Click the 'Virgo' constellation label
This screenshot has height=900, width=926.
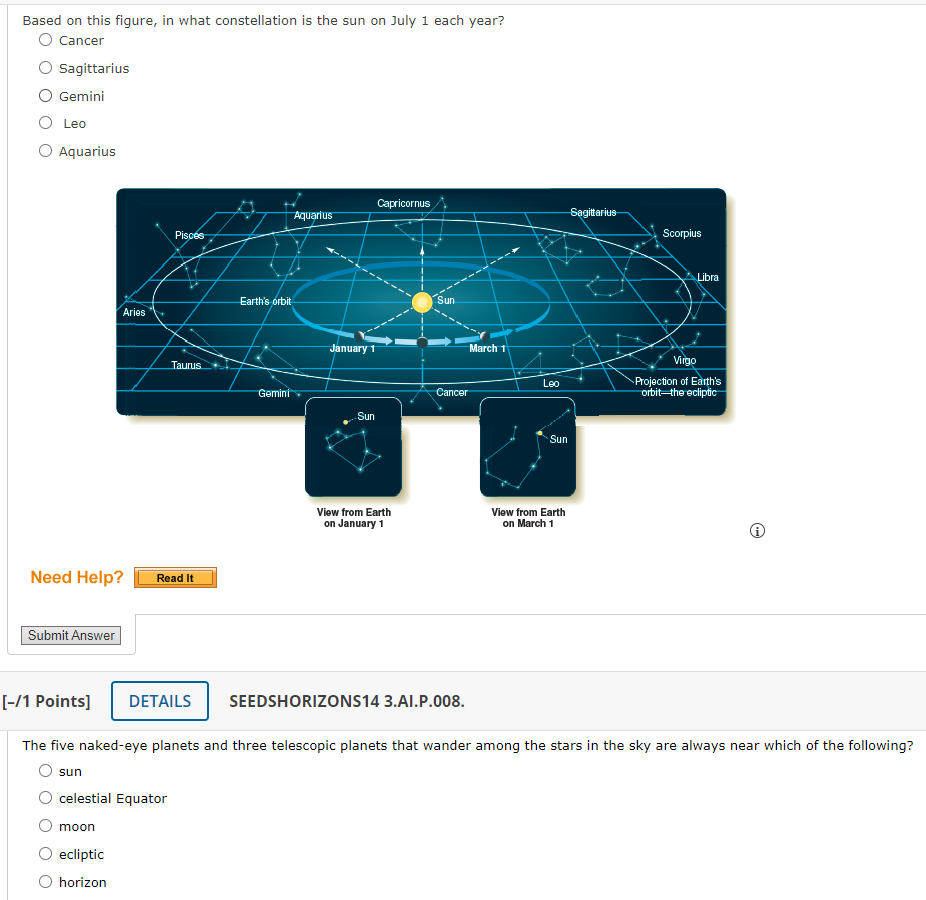[x=684, y=360]
